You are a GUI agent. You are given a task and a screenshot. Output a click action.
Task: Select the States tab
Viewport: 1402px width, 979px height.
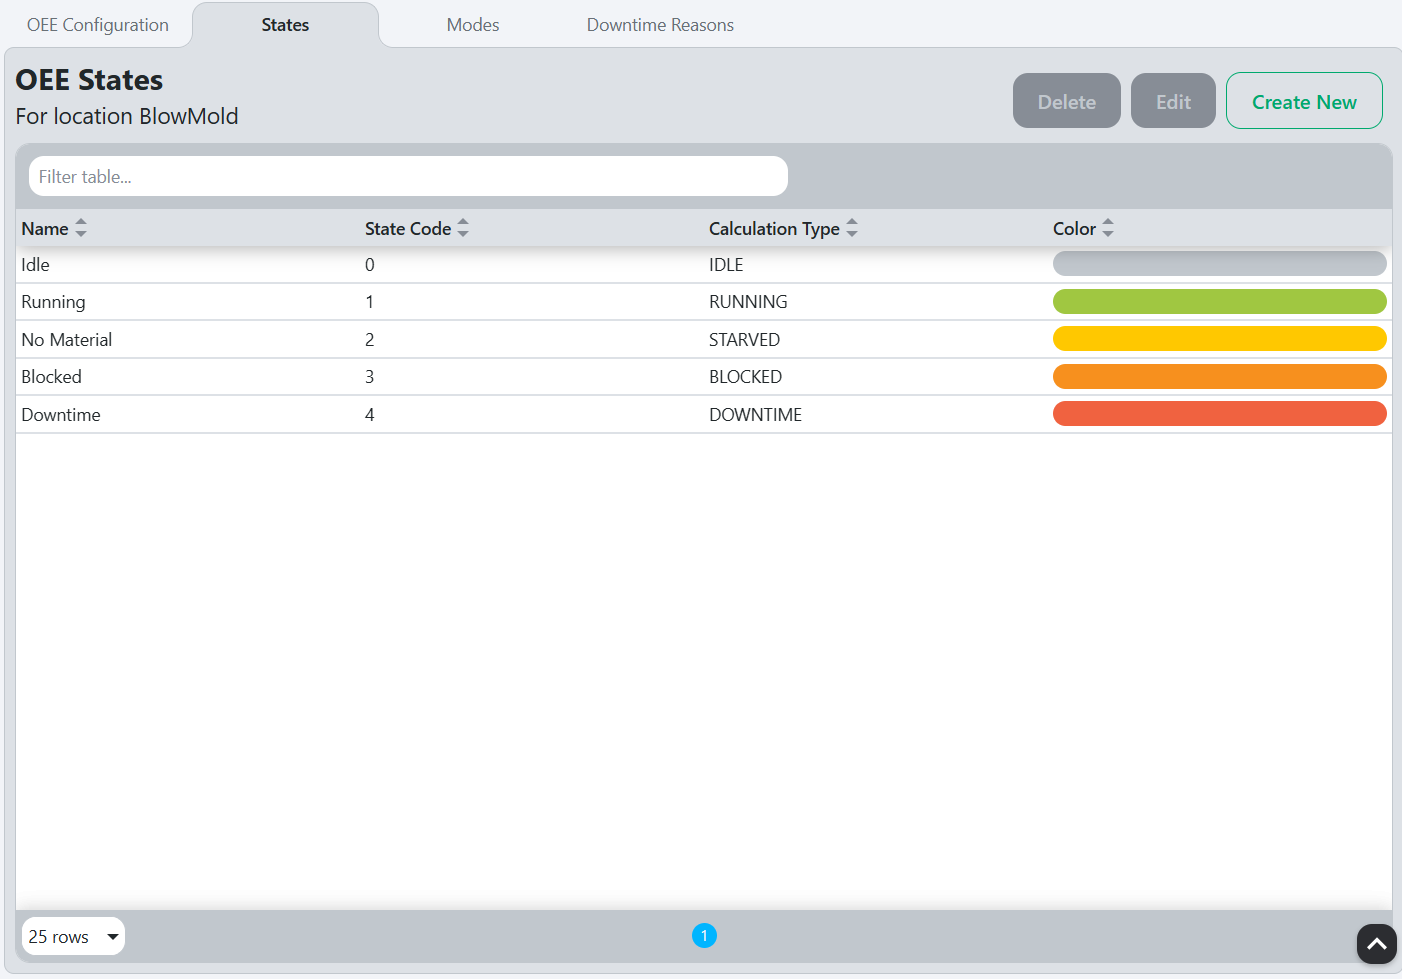[285, 25]
